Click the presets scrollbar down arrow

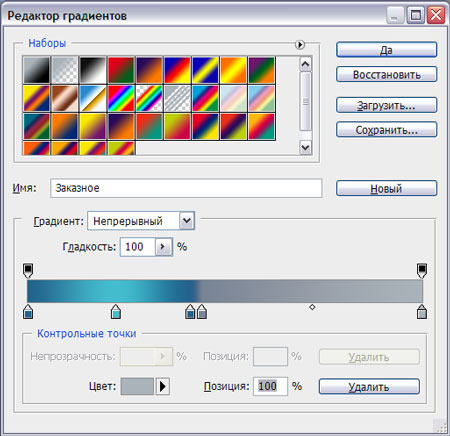pos(306,147)
